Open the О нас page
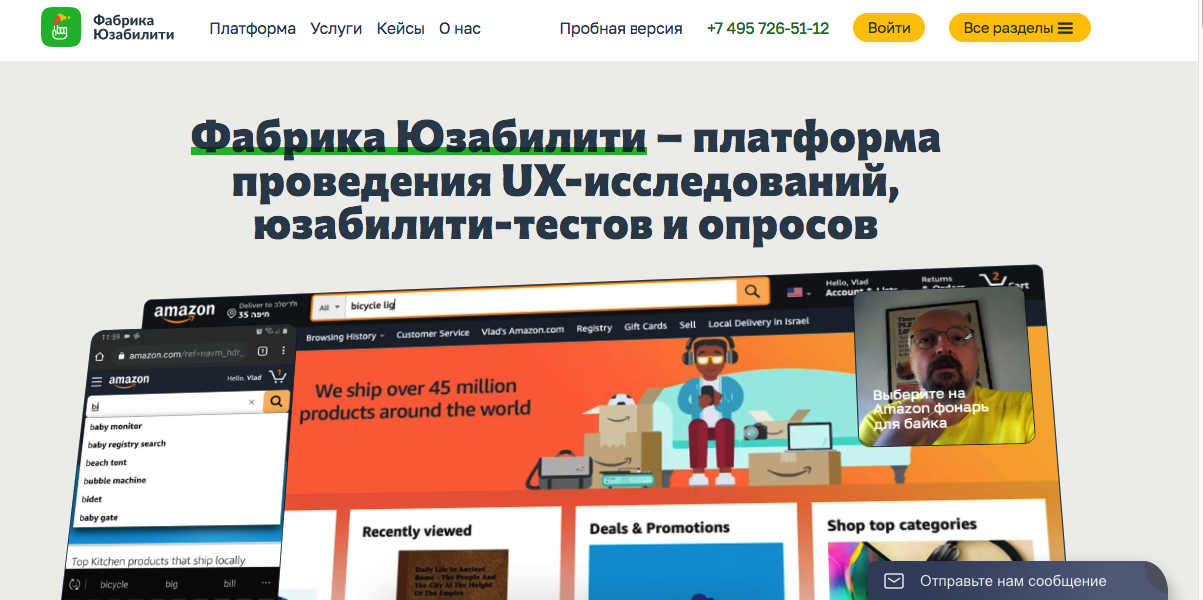This screenshot has width=1203, height=600. [x=460, y=28]
